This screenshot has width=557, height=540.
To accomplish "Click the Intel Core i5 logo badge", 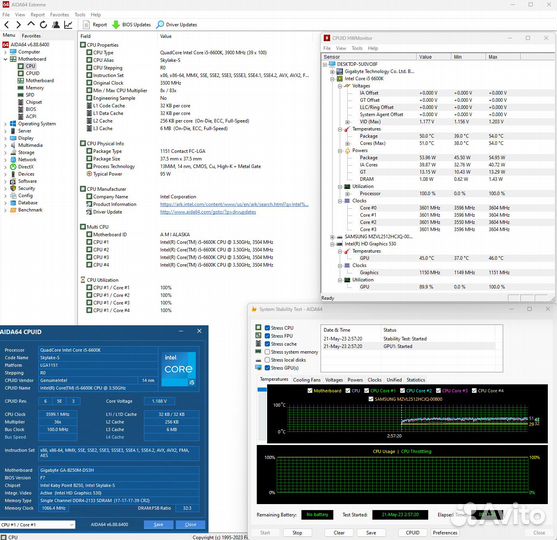I will coord(179,369).
